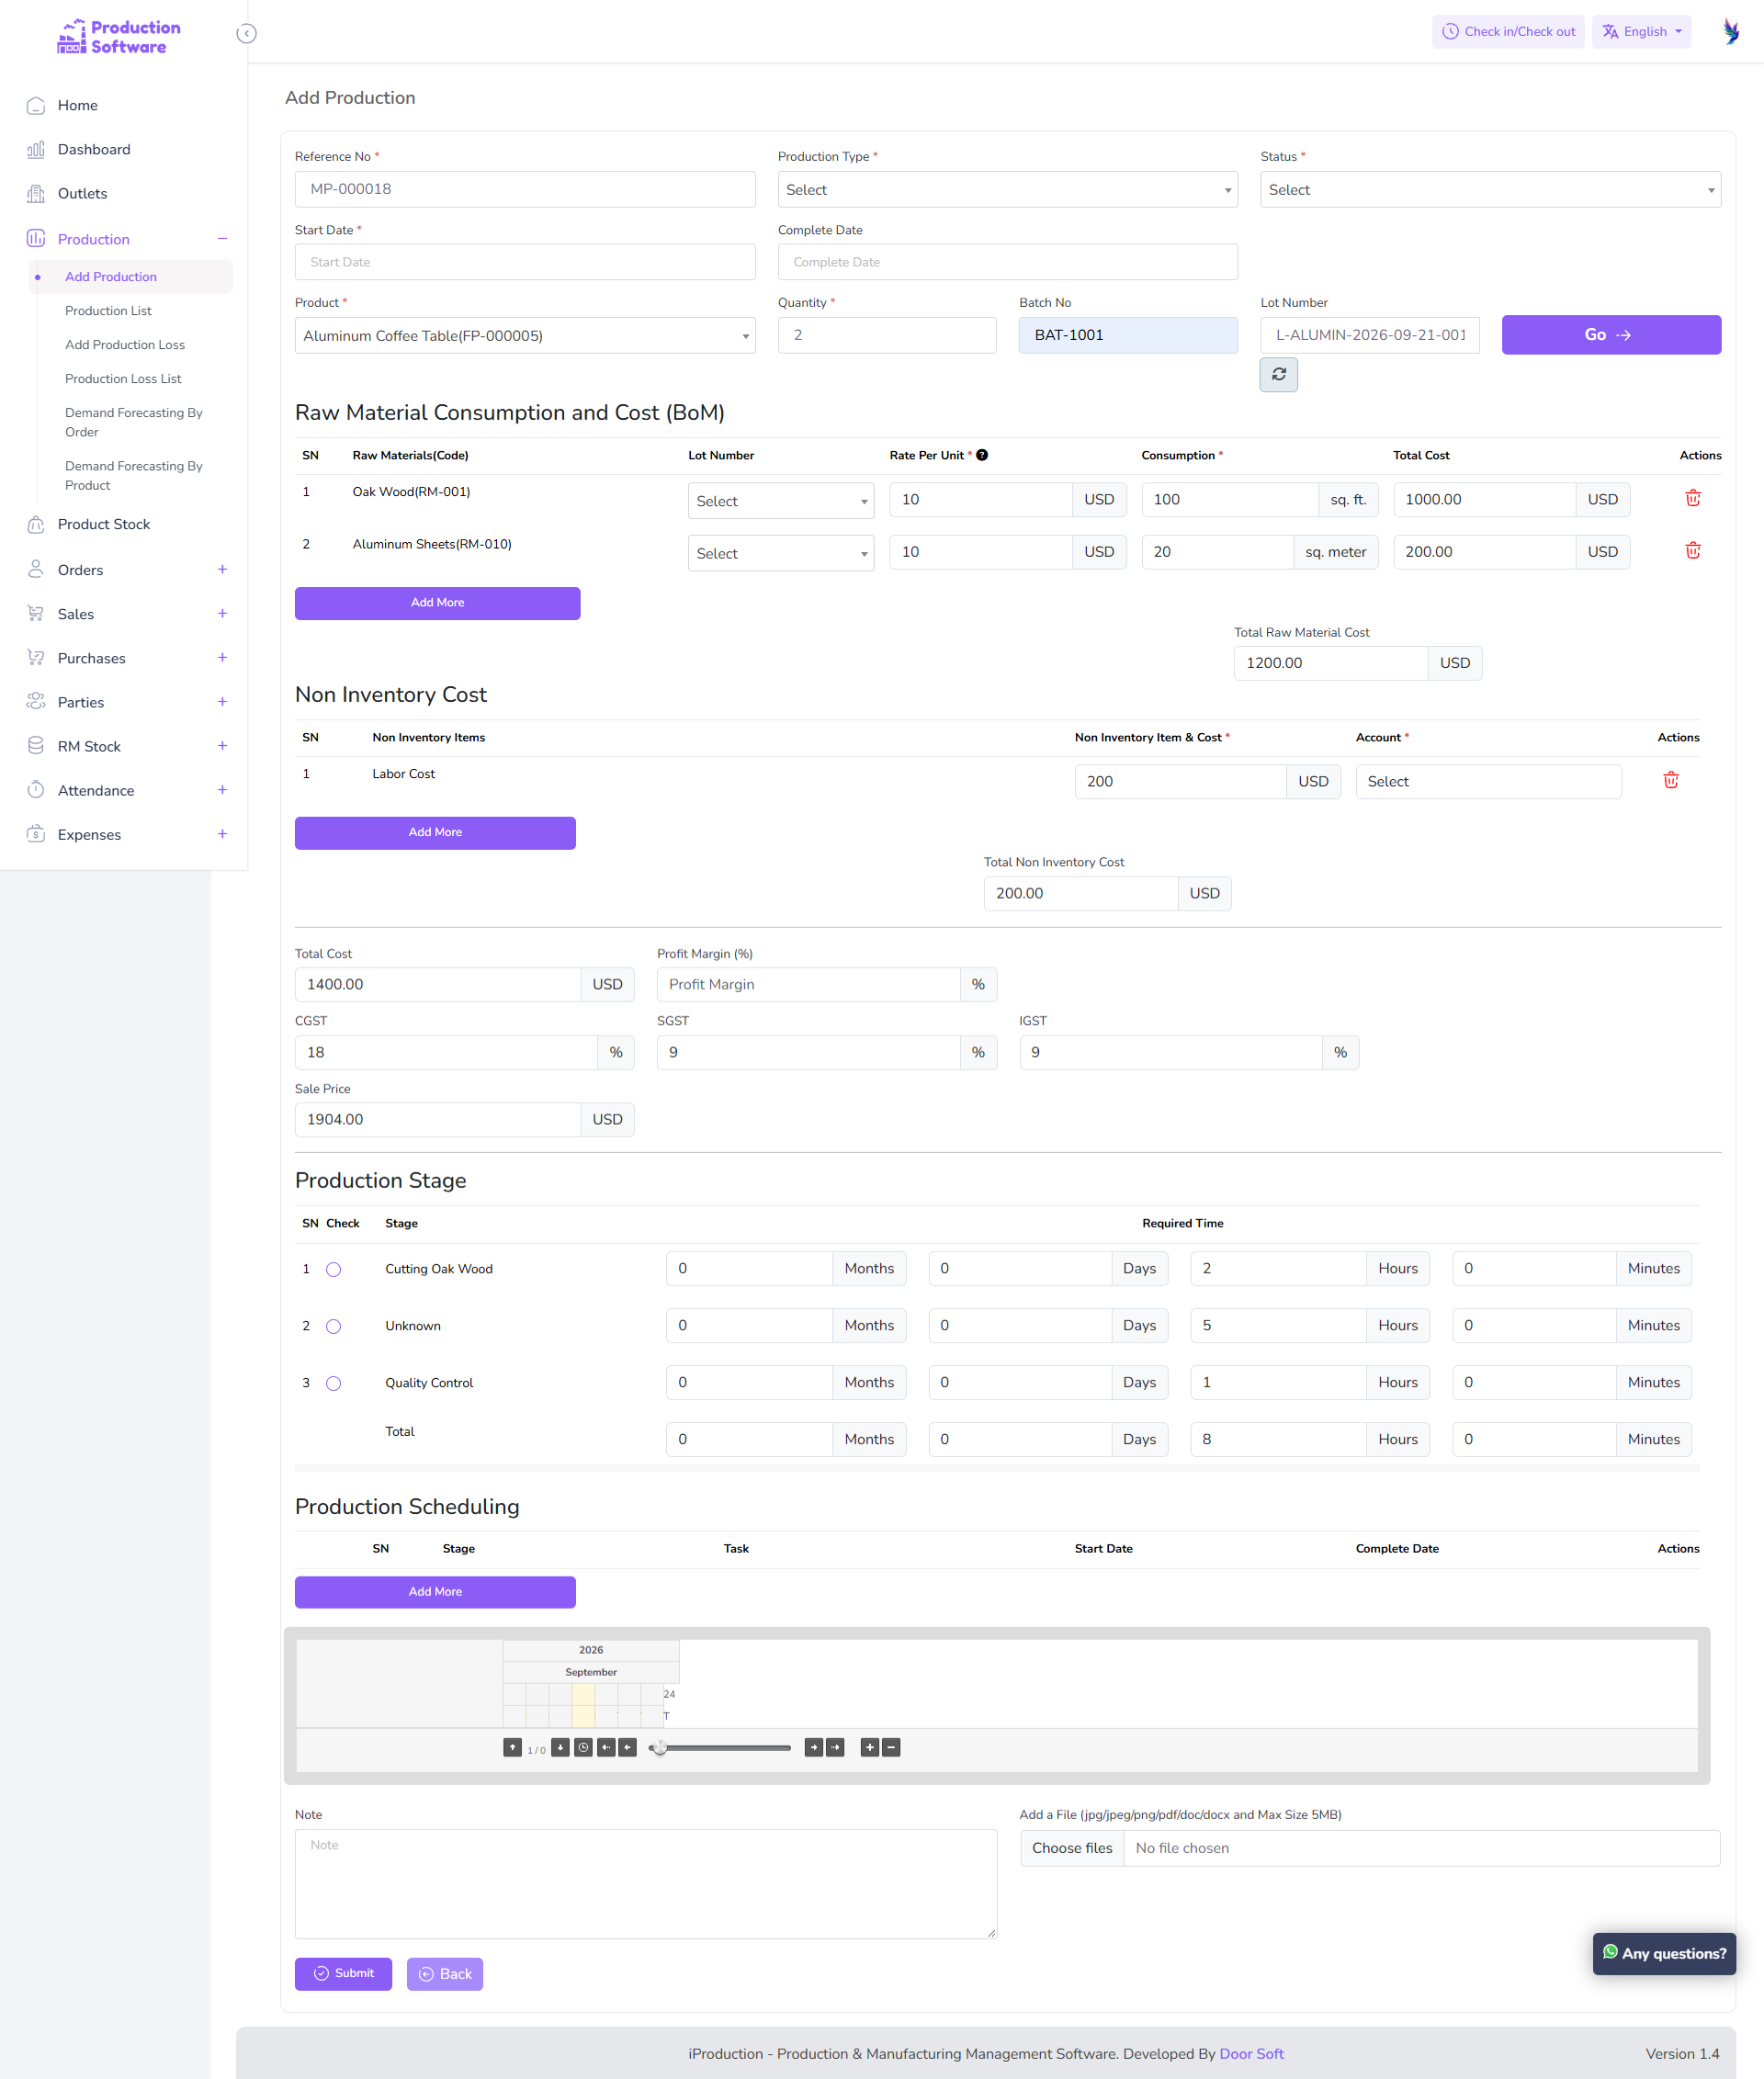Click the Gantt page down arrow
1764x2079 pixels.
point(560,1747)
